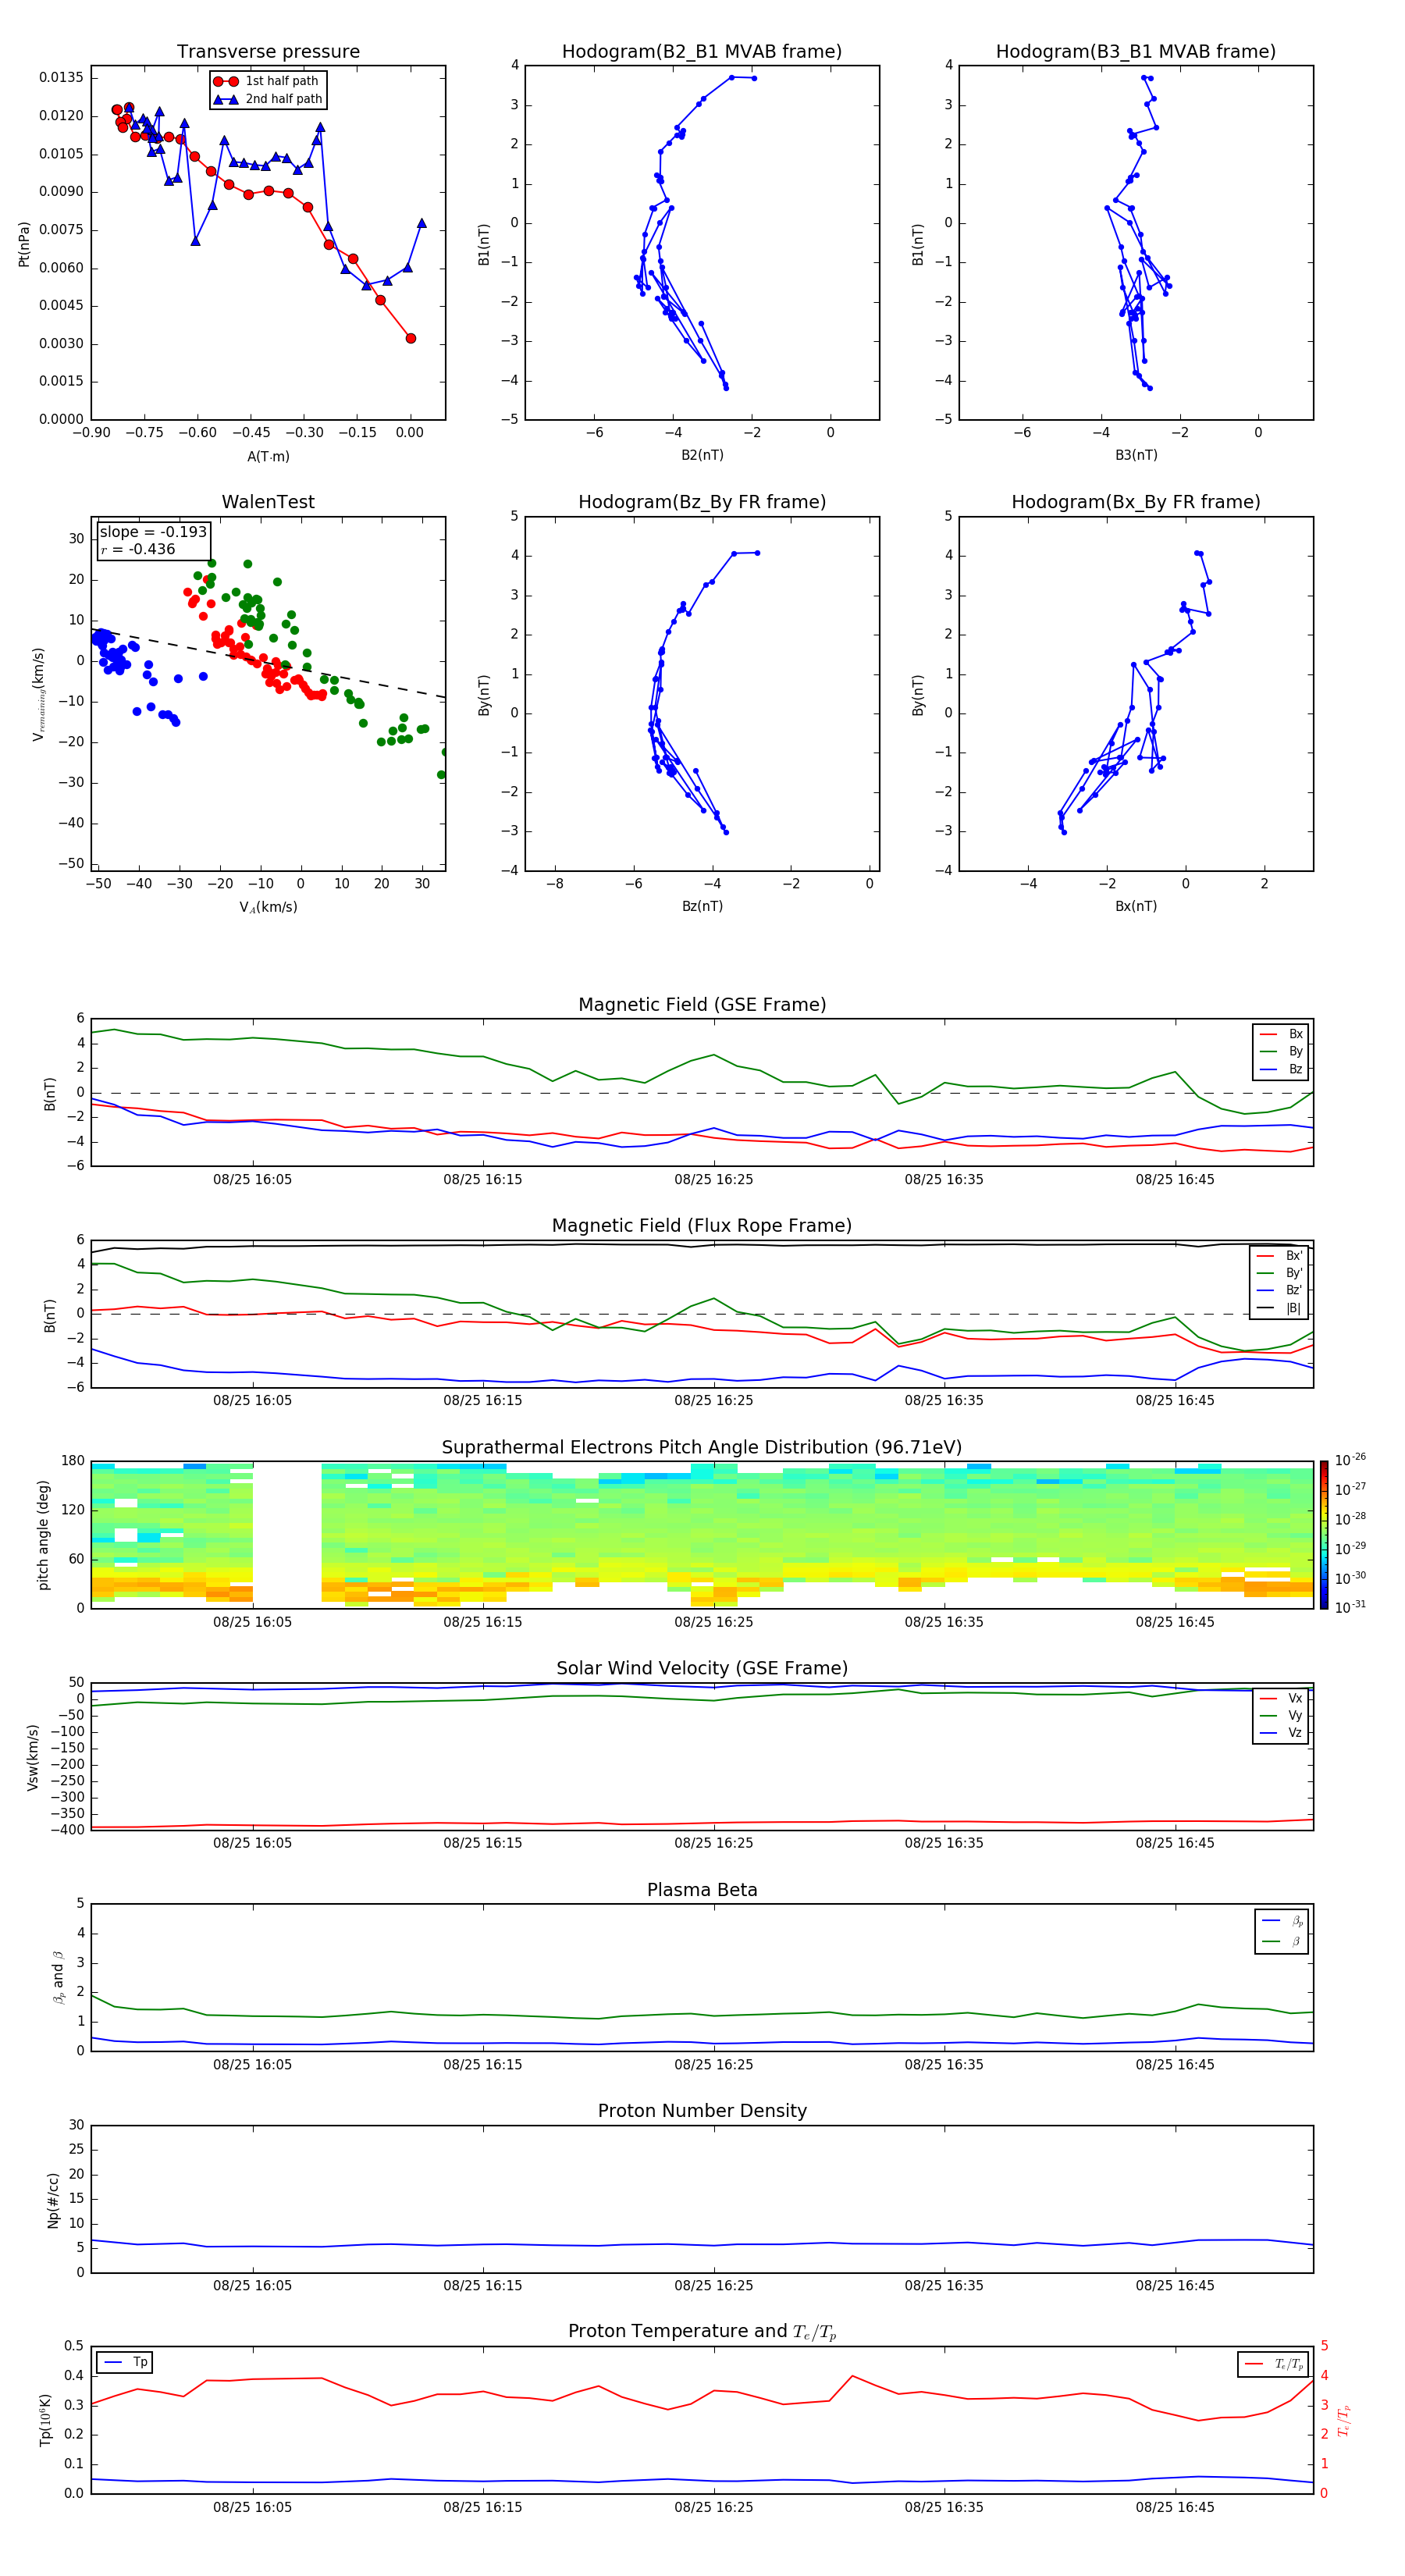Click 'Bx' in GSE magnetic field legend
1405x2576 pixels.
click(x=1282, y=1034)
